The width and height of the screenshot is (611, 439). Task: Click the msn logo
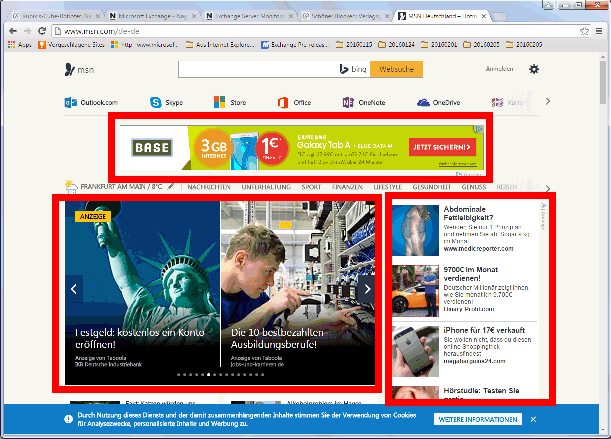click(x=79, y=70)
